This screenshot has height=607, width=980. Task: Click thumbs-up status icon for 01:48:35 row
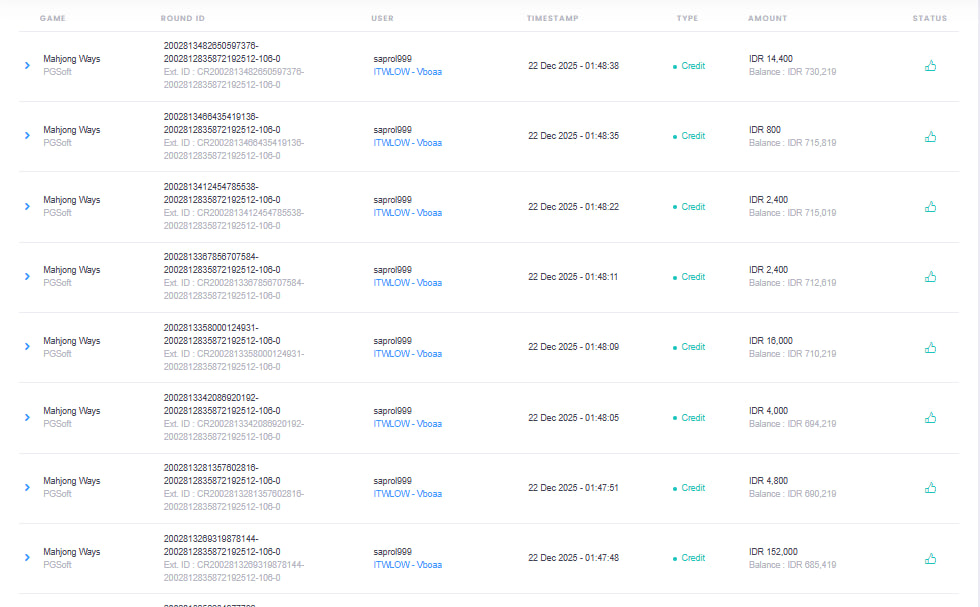coord(930,136)
